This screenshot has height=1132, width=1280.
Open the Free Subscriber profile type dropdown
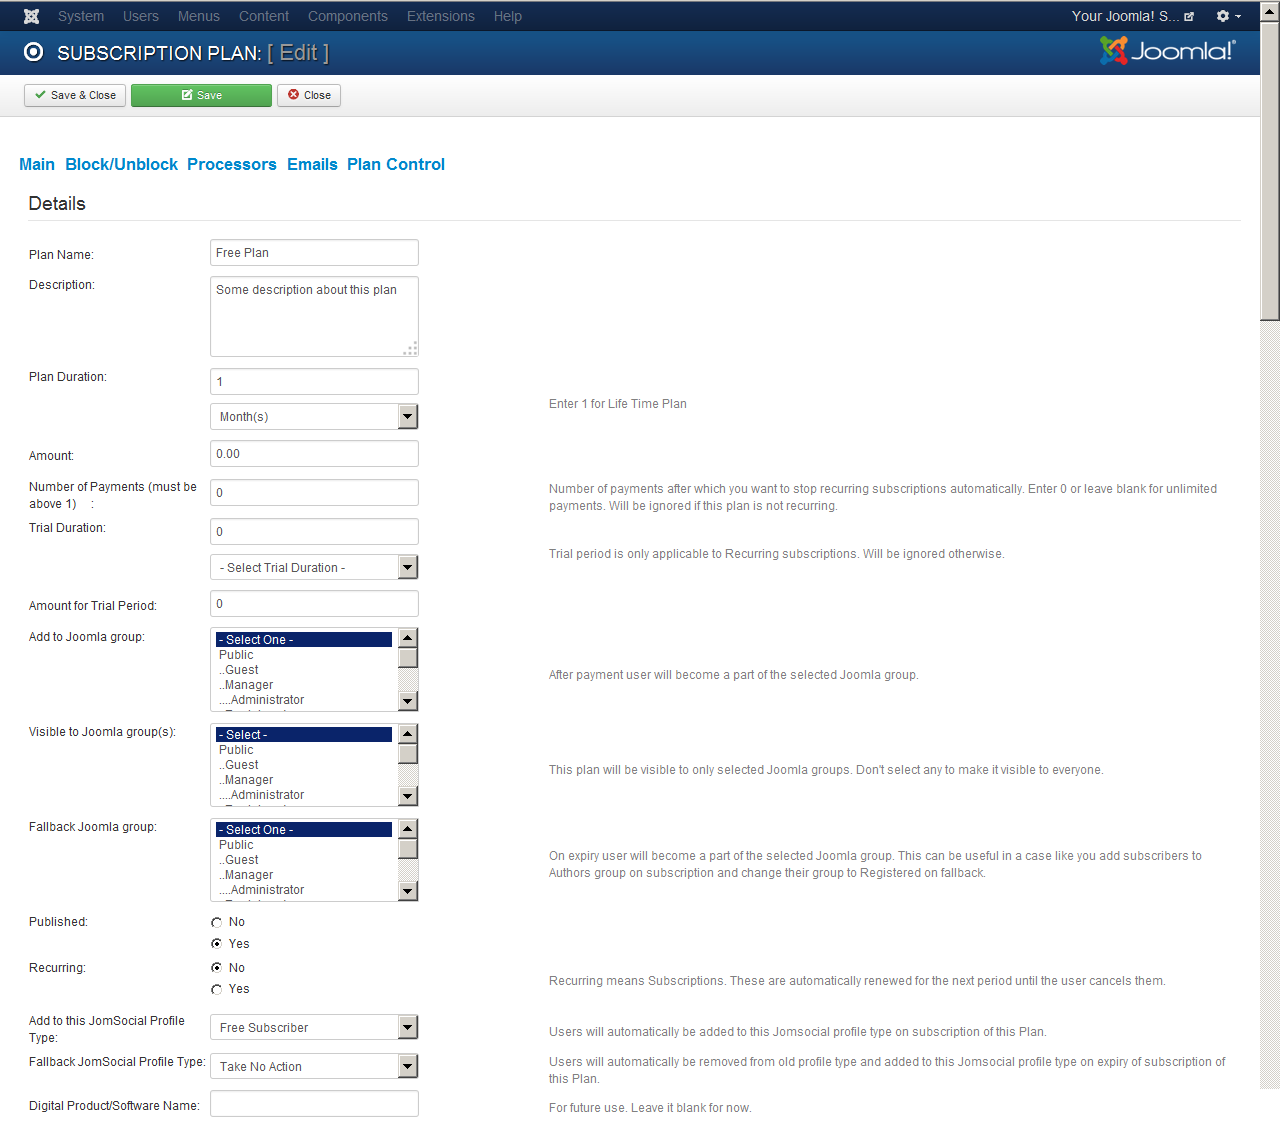point(313,1028)
